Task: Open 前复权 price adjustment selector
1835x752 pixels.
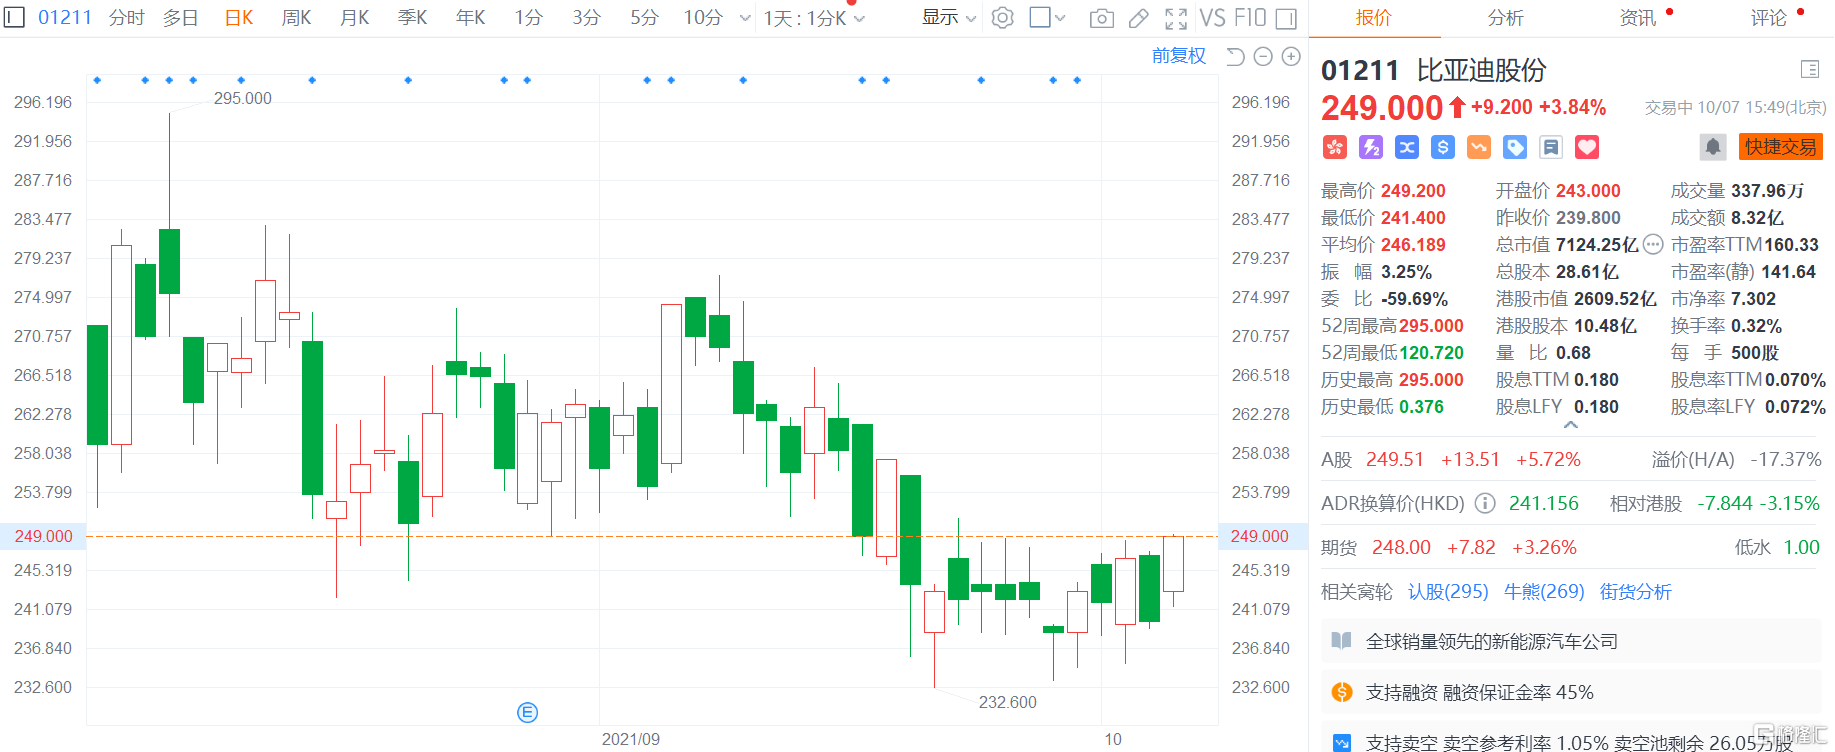Action: 1179,56
